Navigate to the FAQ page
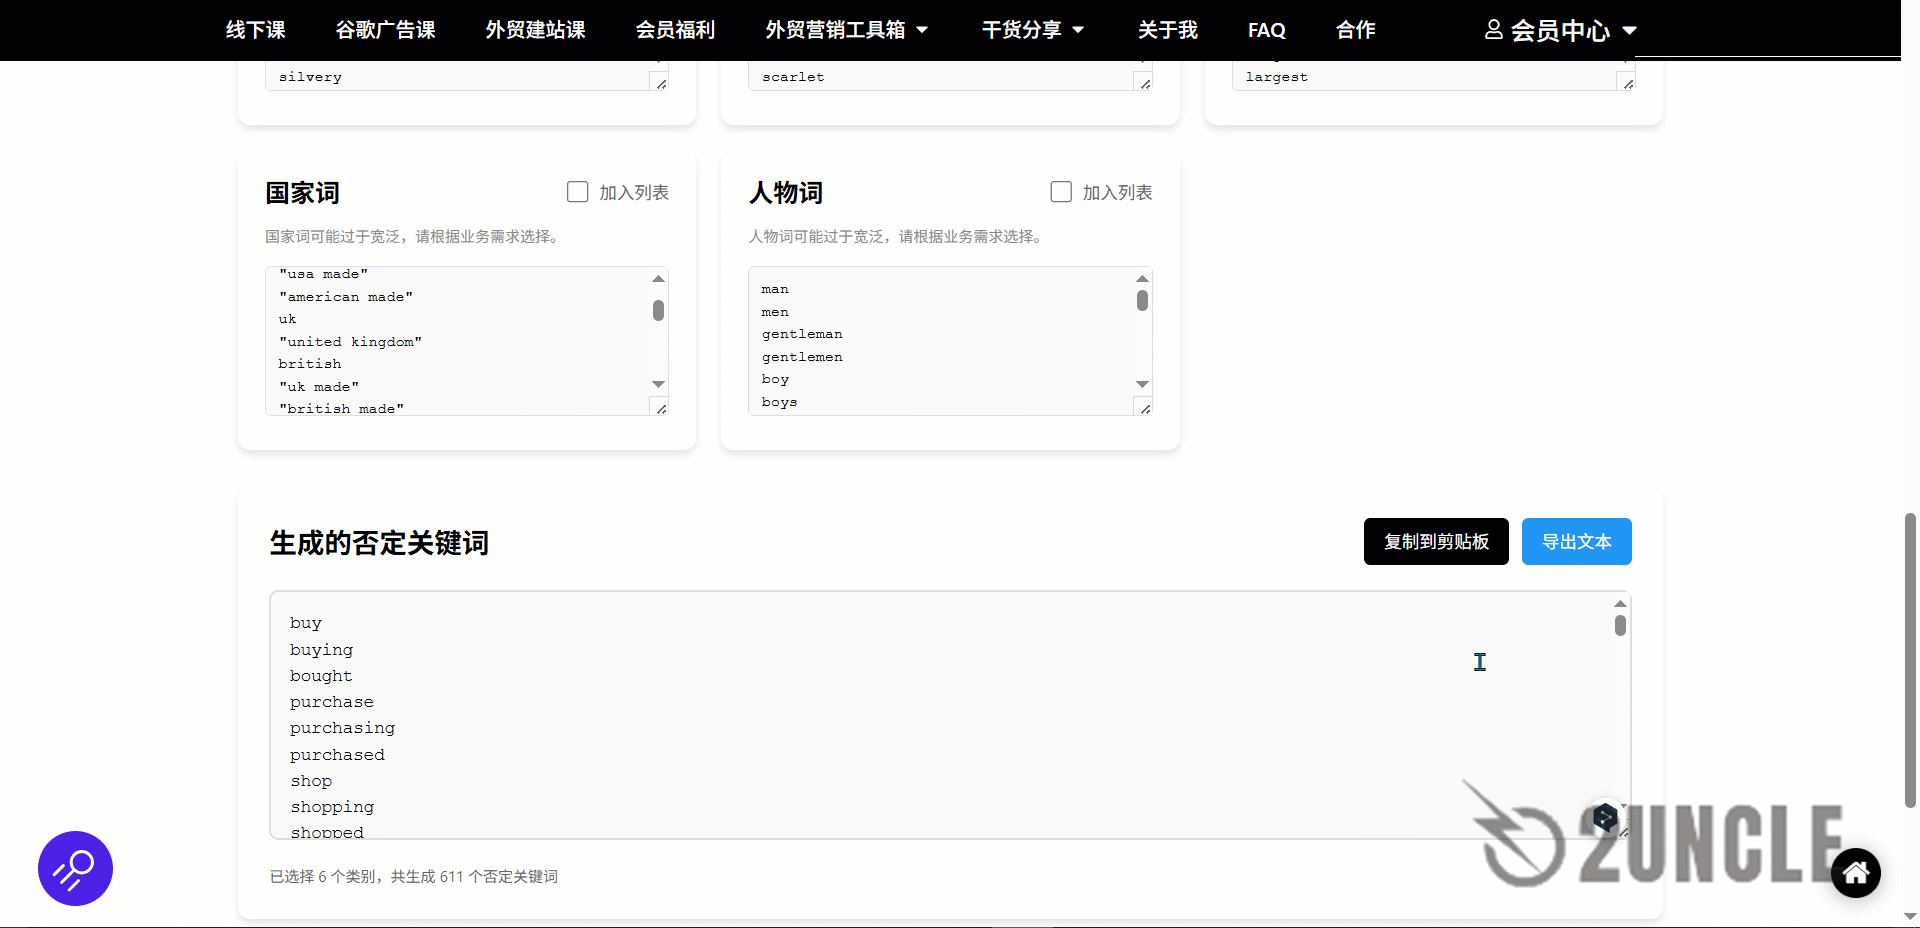The height and width of the screenshot is (928, 1920). pos(1266,30)
